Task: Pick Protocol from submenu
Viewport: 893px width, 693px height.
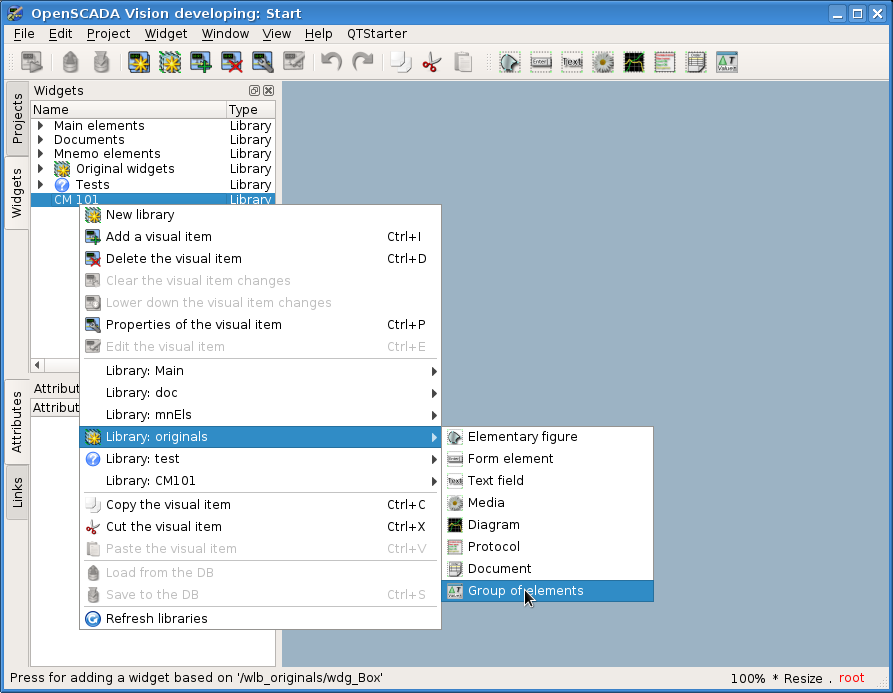Action: [x=548, y=547]
